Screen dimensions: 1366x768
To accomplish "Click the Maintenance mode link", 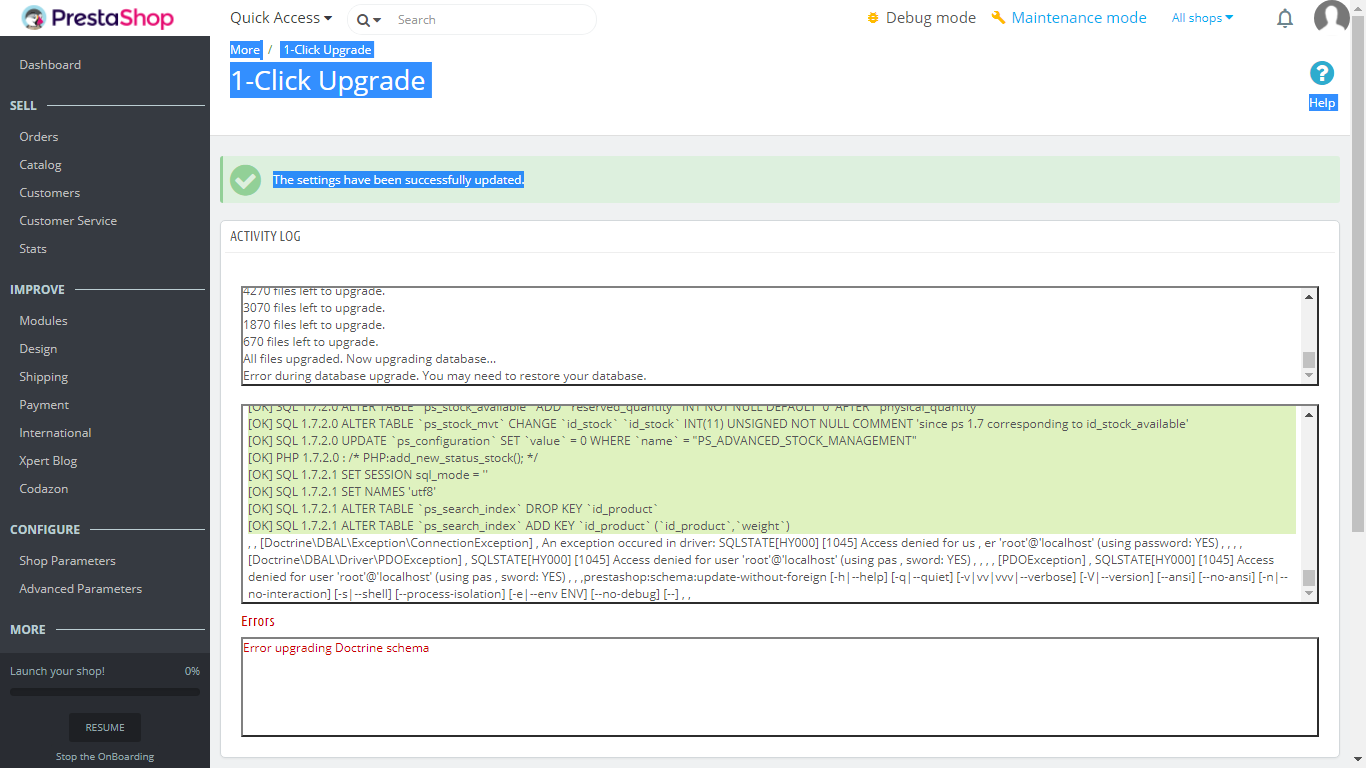I will coord(1079,18).
